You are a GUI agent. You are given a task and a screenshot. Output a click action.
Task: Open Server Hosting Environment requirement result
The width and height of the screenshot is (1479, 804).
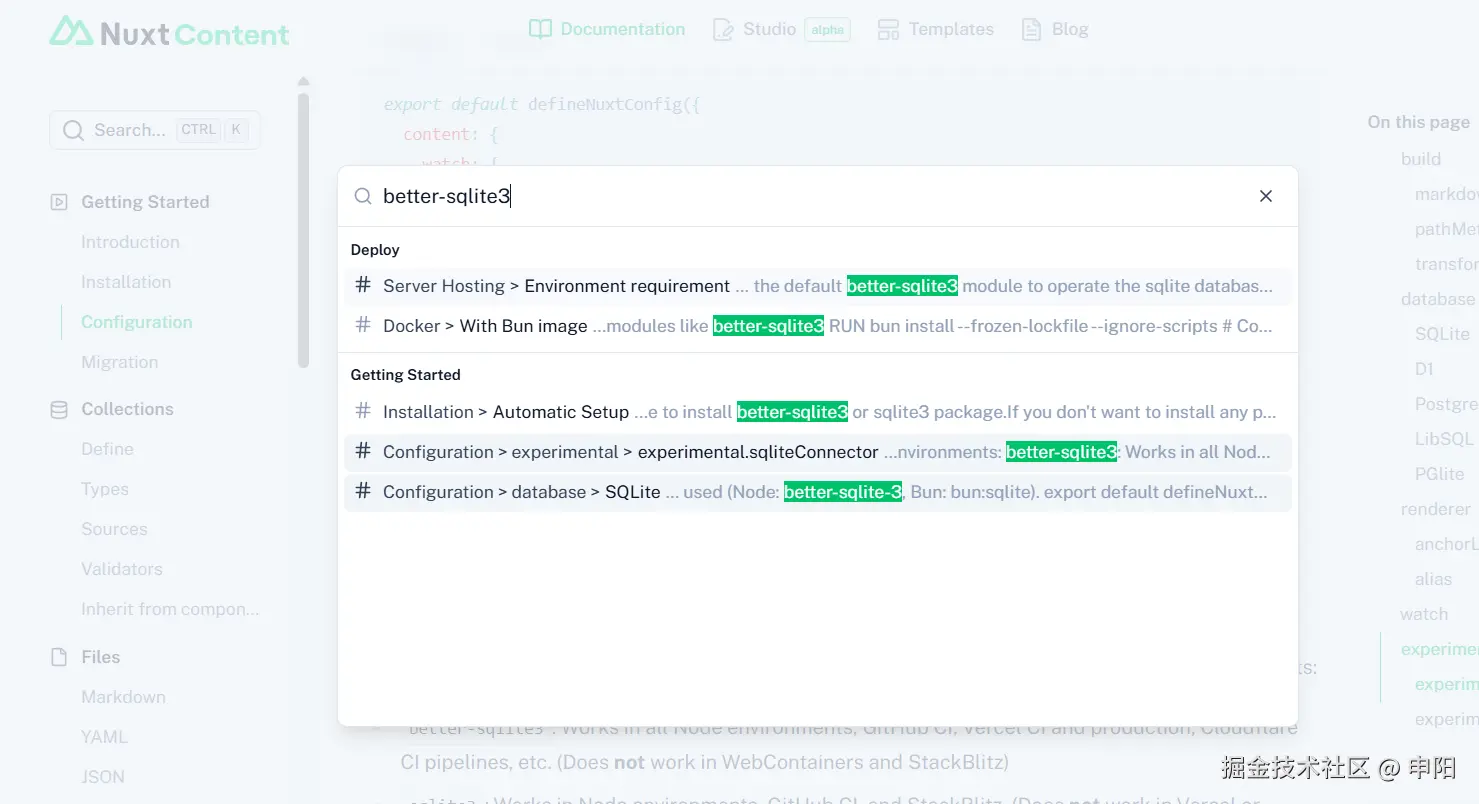[x=818, y=286]
